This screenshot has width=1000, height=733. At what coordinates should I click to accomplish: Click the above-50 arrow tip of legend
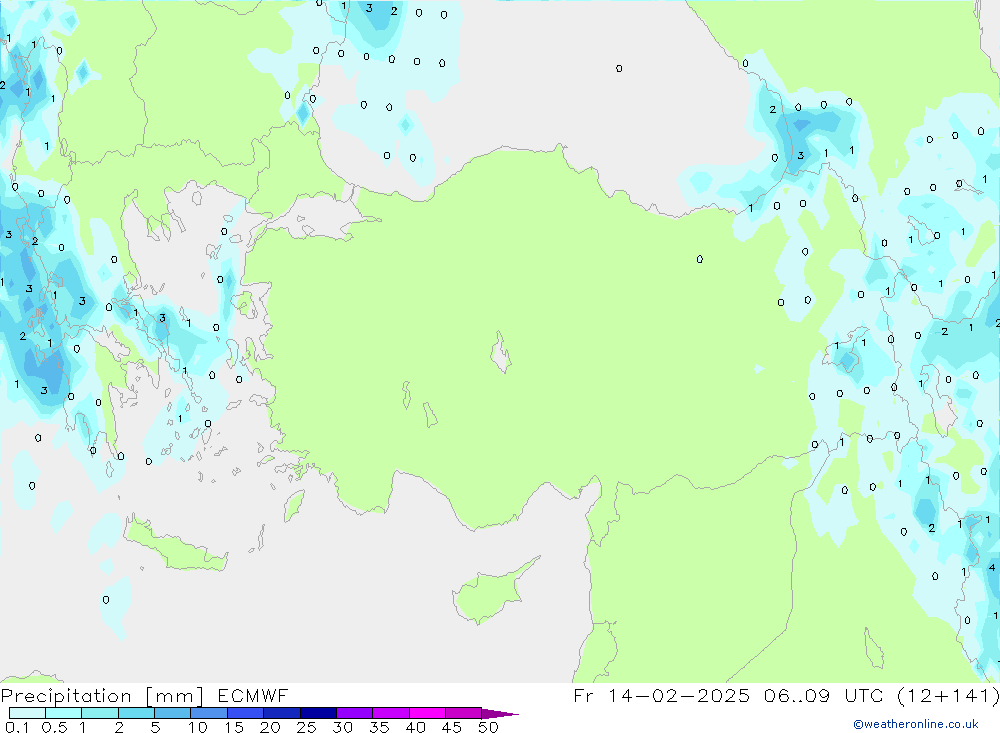click(x=499, y=714)
